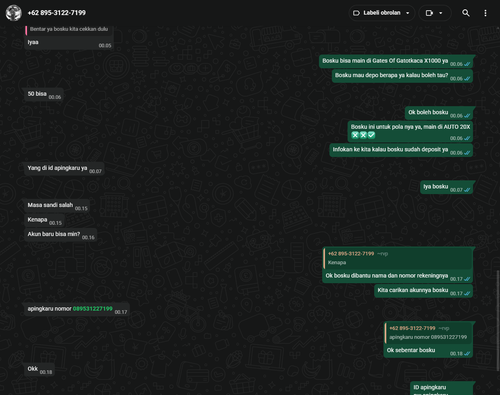Open phone number link 089531227199
The width and height of the screenshot is (500, 395).
coord(93,309)
